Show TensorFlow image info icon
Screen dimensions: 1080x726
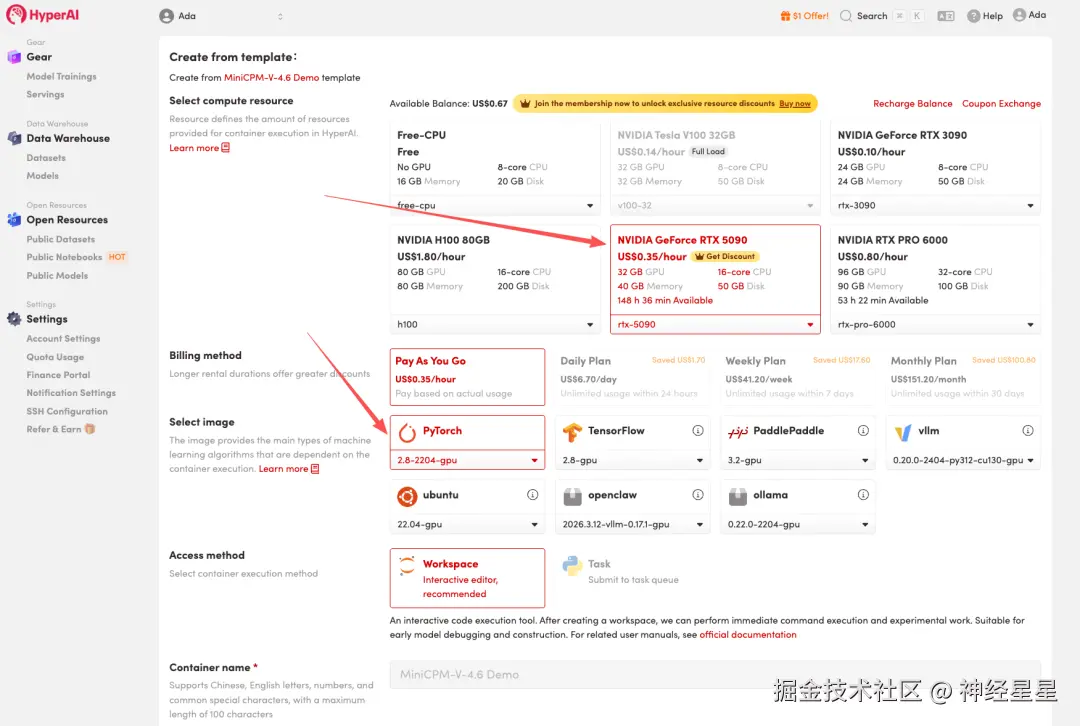point(698,431)
